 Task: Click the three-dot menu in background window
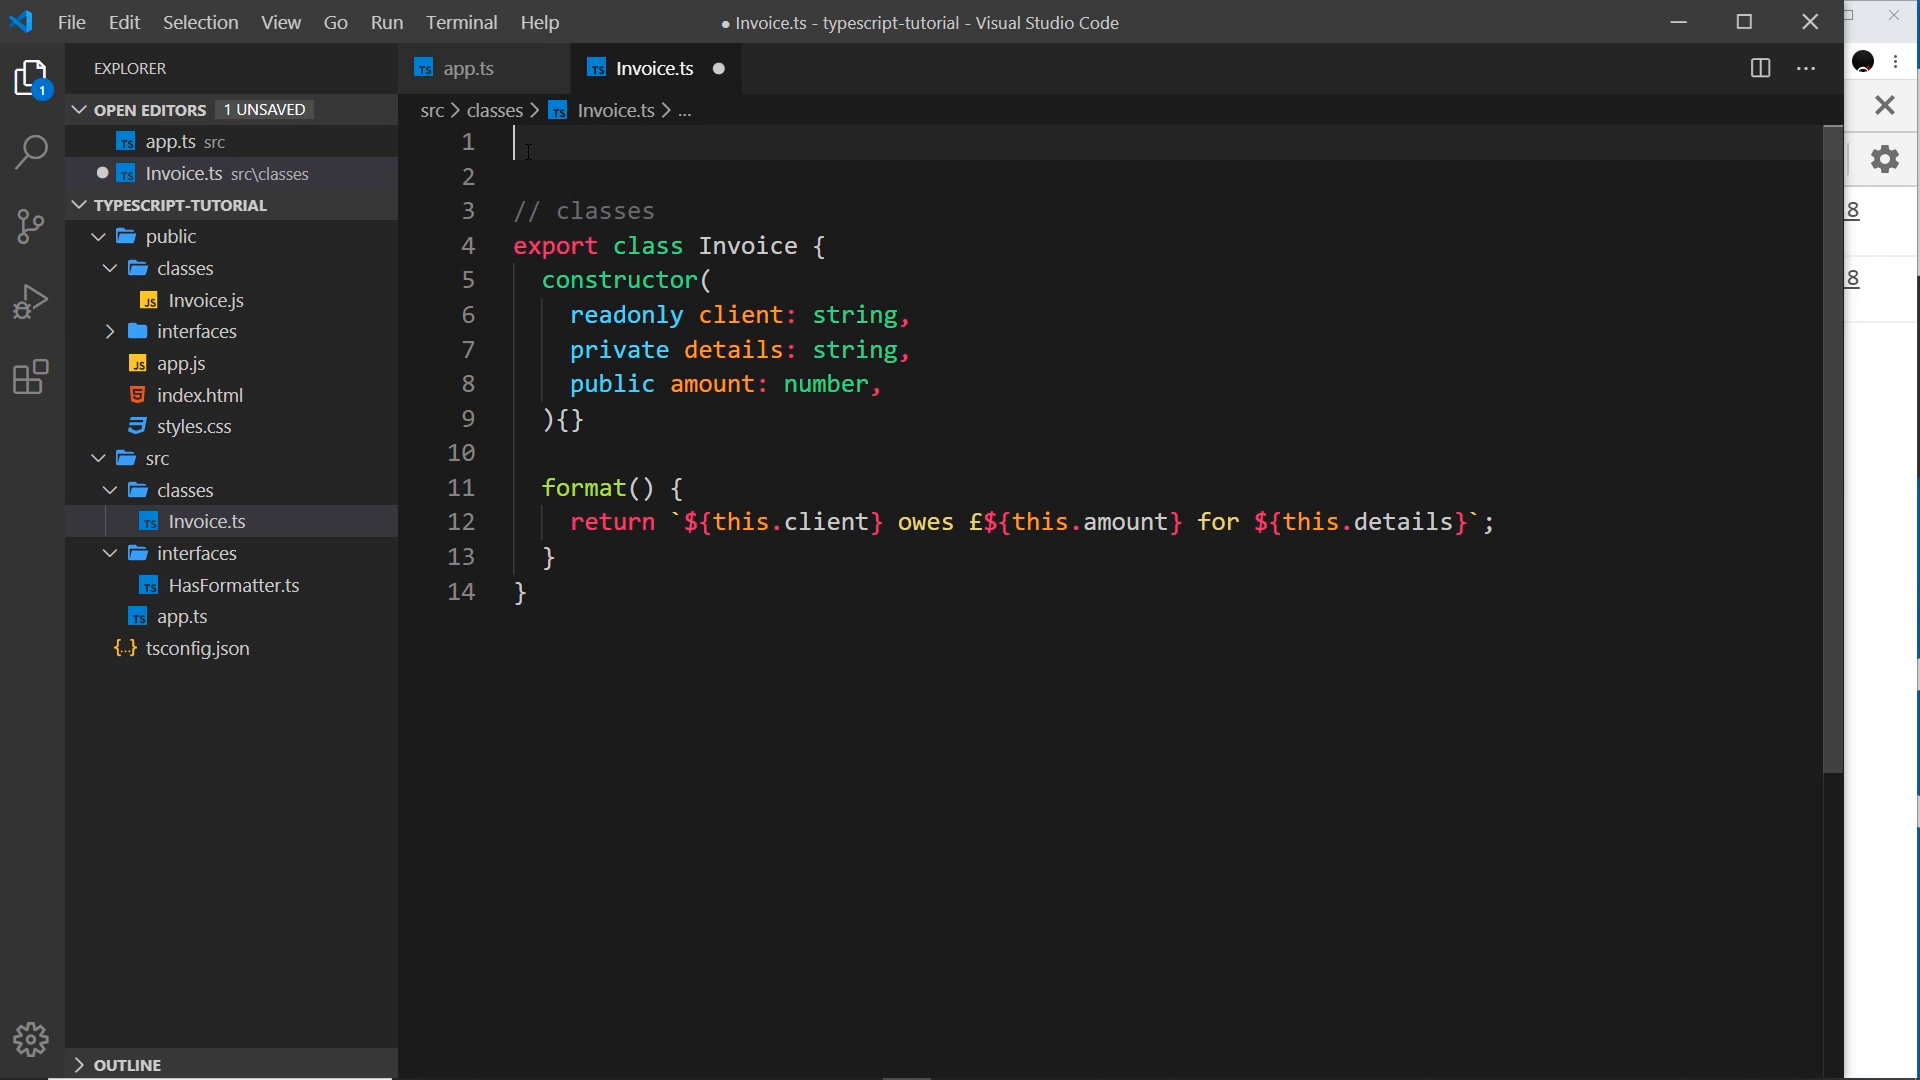[1896, 62]
